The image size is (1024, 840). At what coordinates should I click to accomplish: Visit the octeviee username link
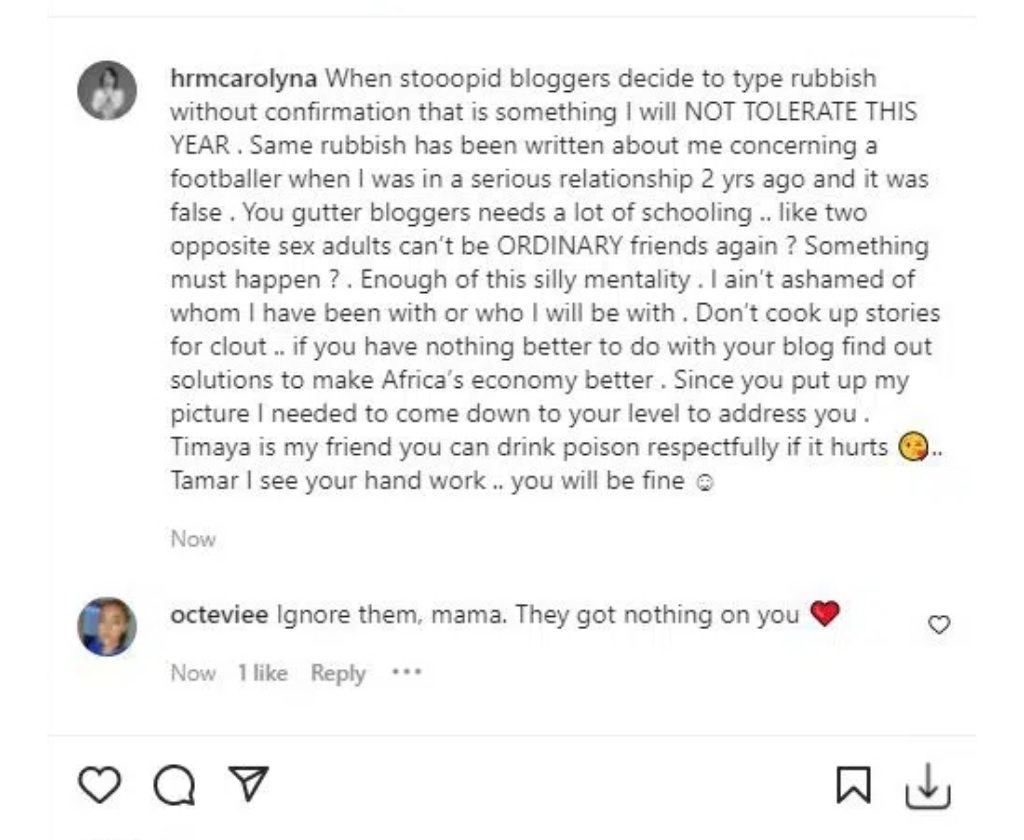pos(219,614)
